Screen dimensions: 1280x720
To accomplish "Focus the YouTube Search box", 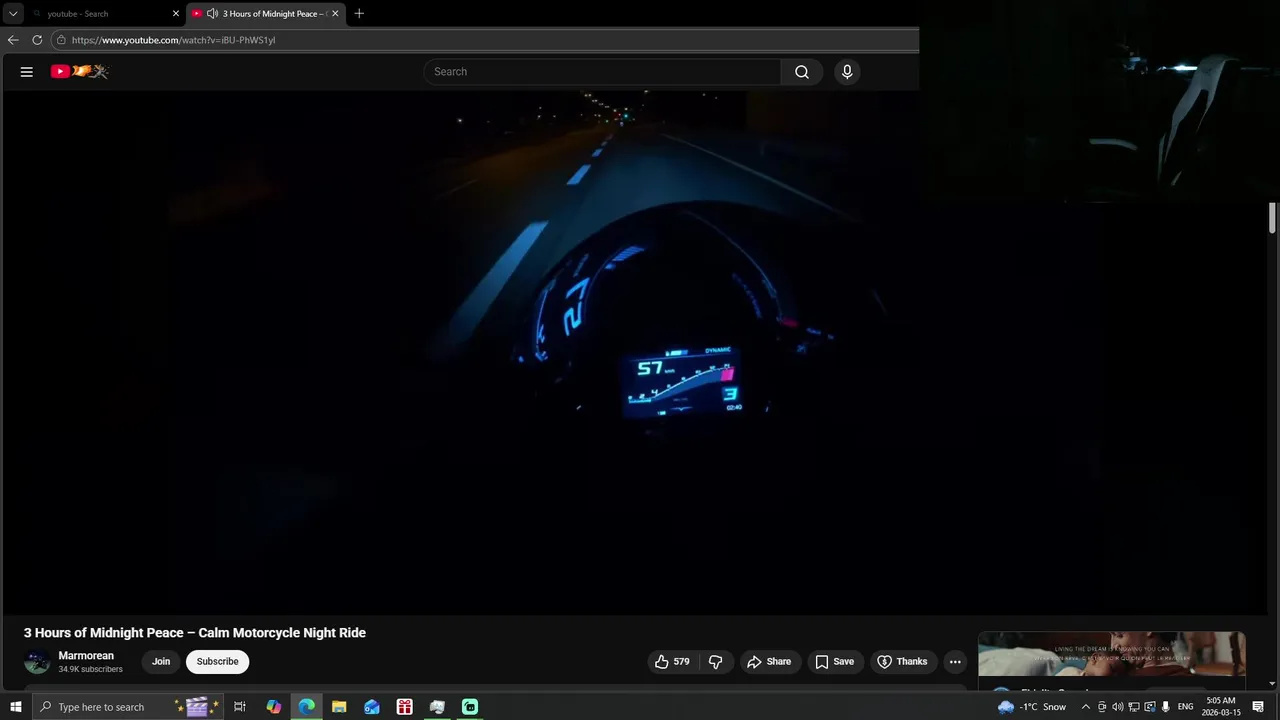I will tap(602, 72).
